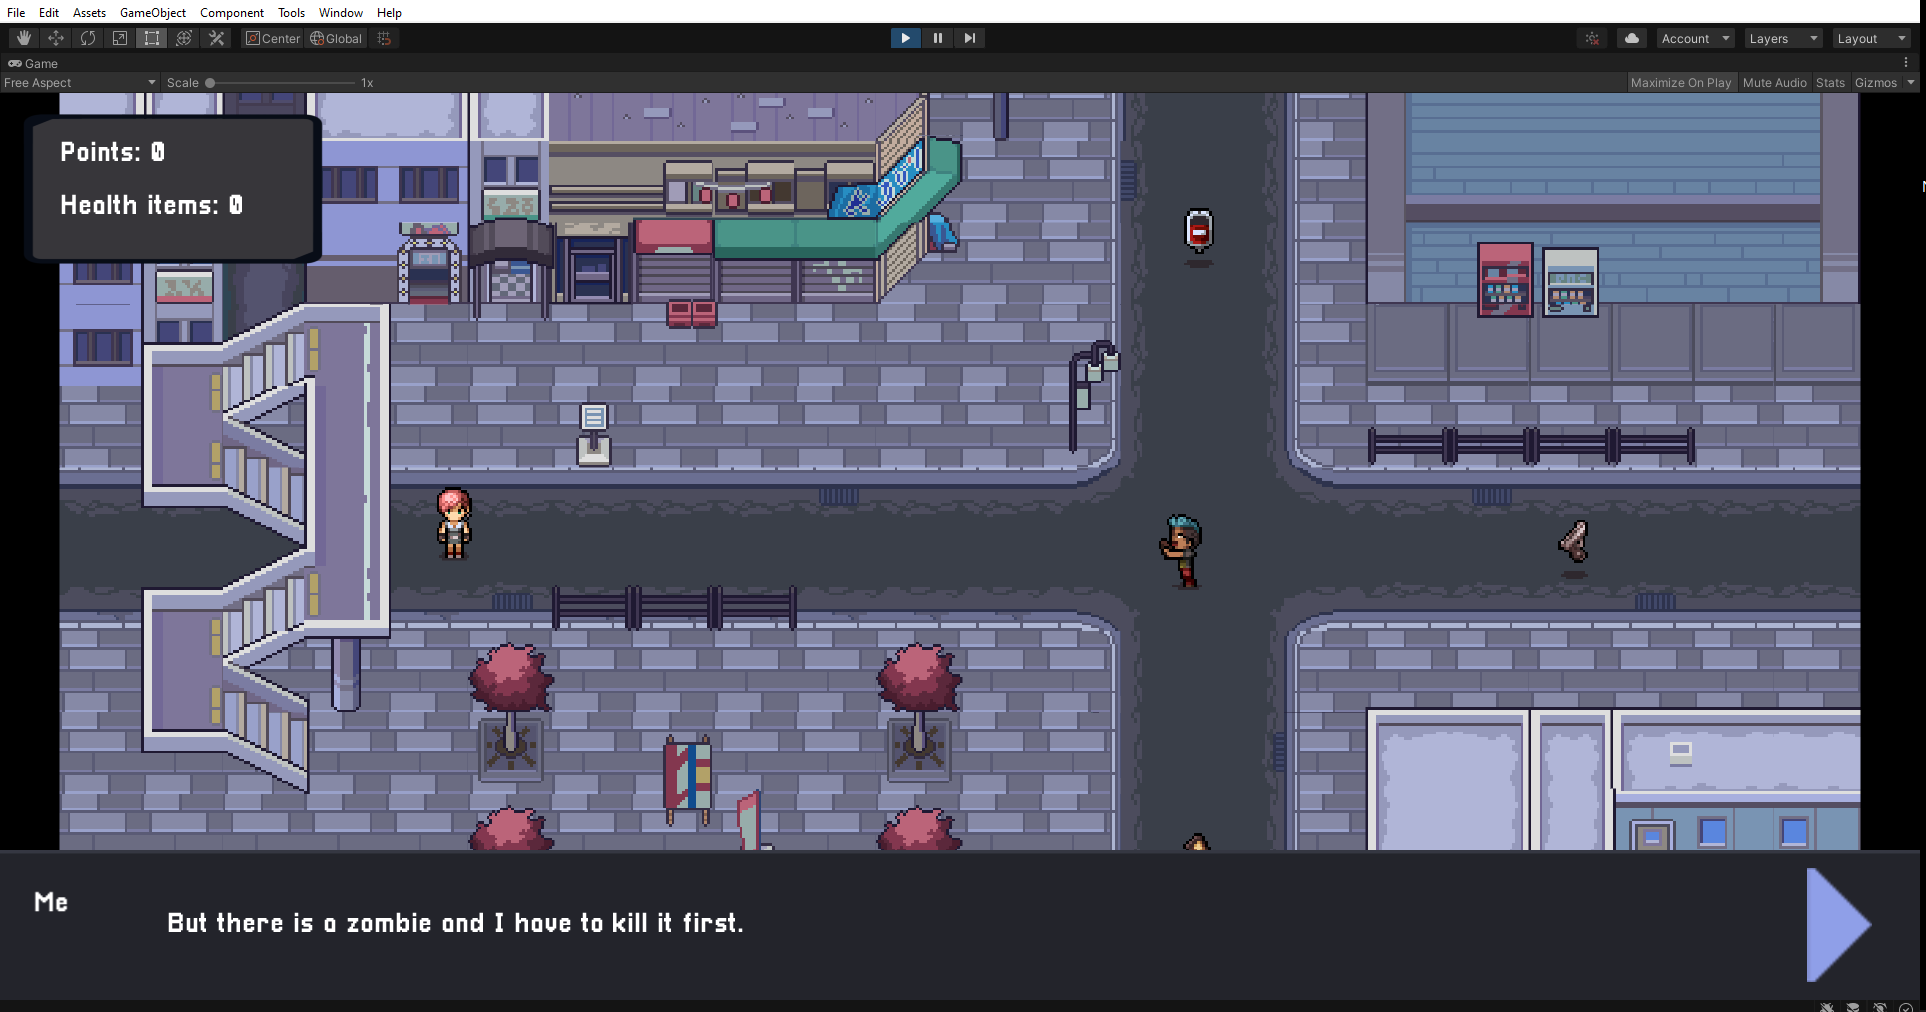This screenshot has height=1012, width=1926.
Task: Enable Maximize On Play
Action: [x=1681, y=82]
